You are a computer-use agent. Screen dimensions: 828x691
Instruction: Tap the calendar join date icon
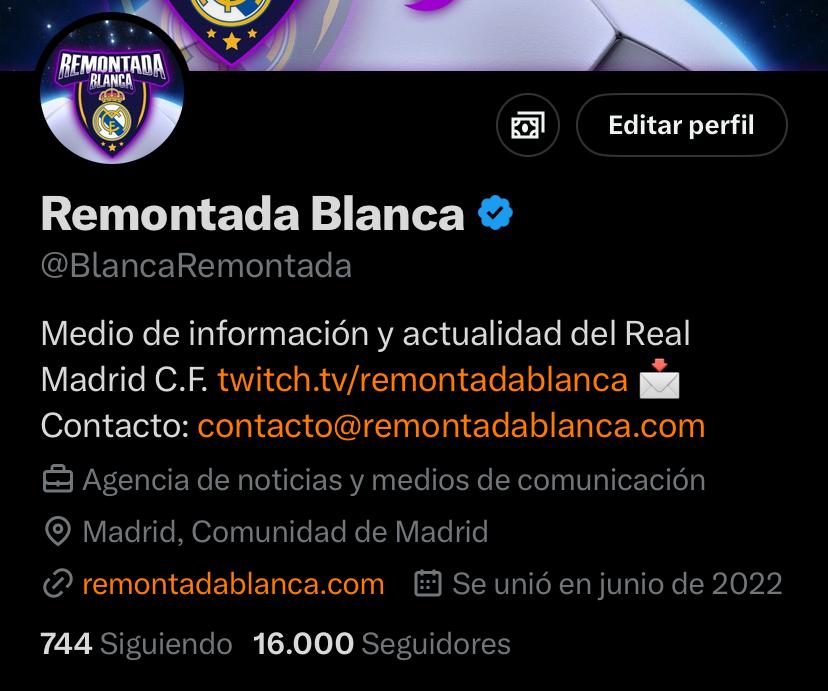click(x=427, y=583)
